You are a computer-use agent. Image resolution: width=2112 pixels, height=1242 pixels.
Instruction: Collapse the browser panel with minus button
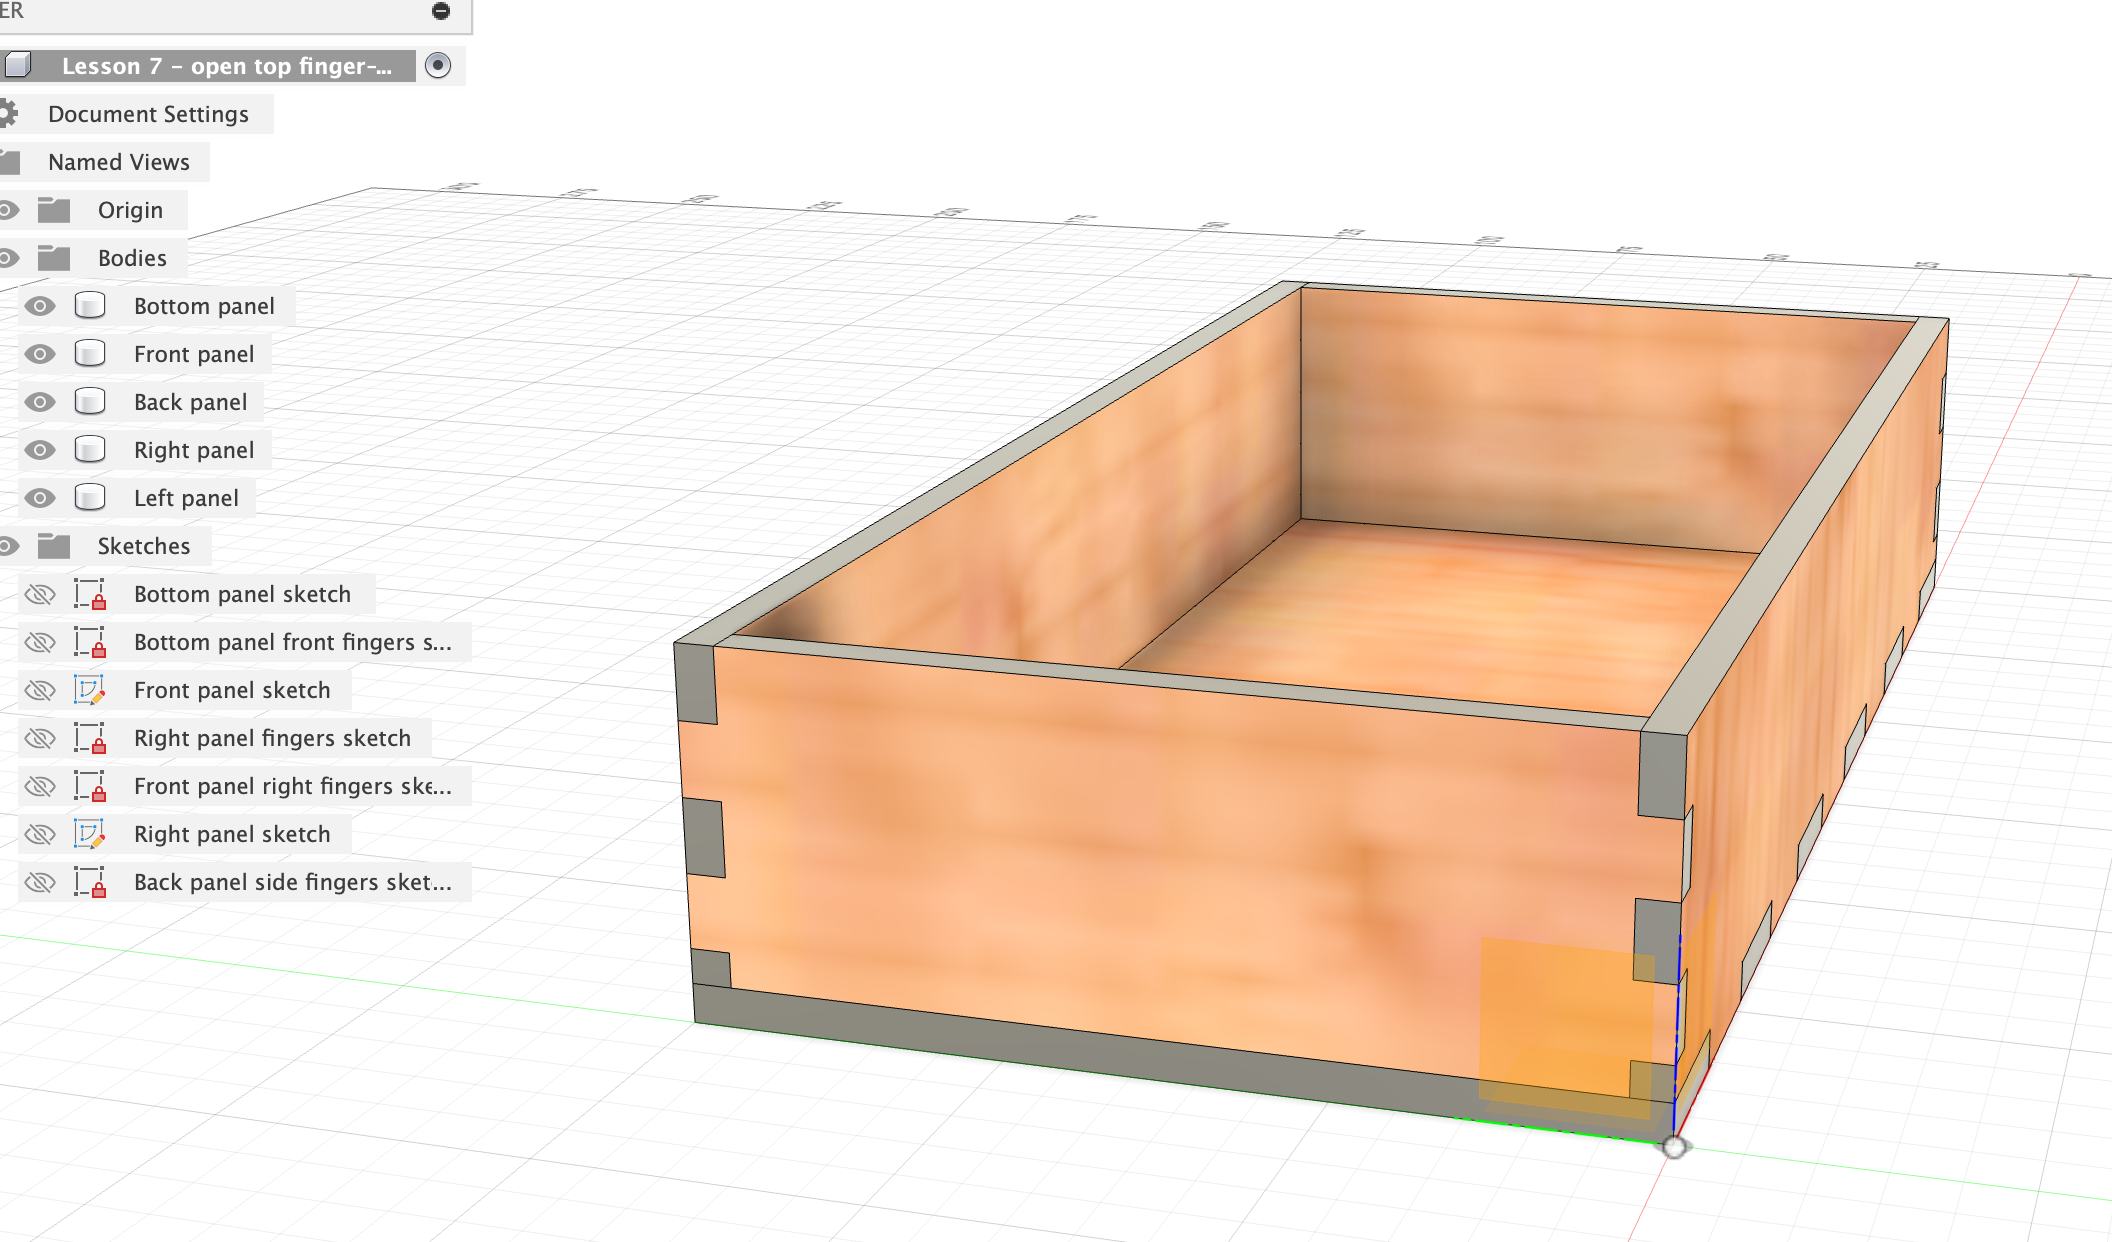tap(441, 11)
